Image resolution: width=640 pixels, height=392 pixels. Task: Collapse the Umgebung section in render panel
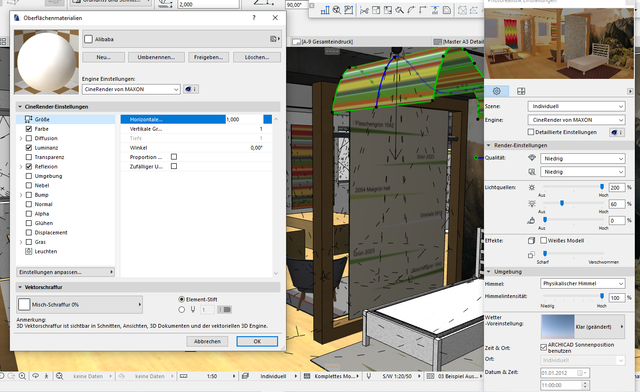tap(489, 272)
